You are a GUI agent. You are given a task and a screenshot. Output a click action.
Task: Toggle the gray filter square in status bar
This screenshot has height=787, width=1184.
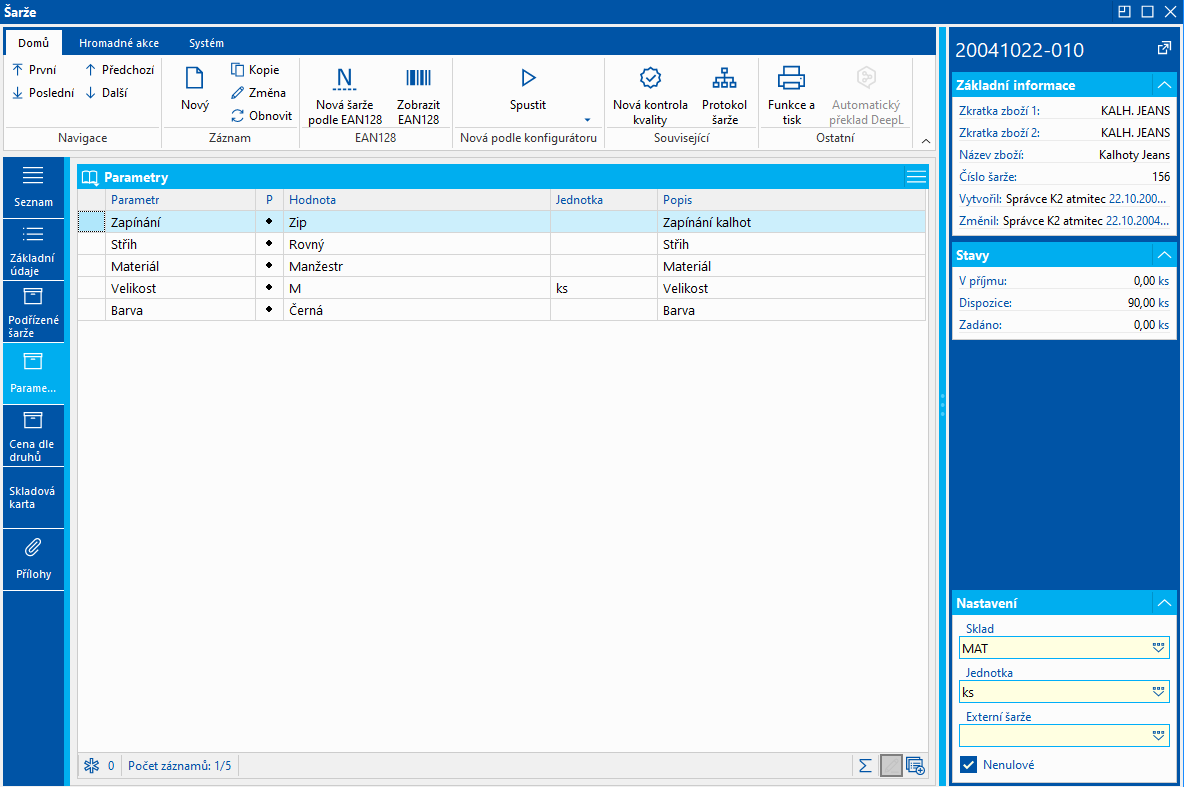(x=890, y=766)
